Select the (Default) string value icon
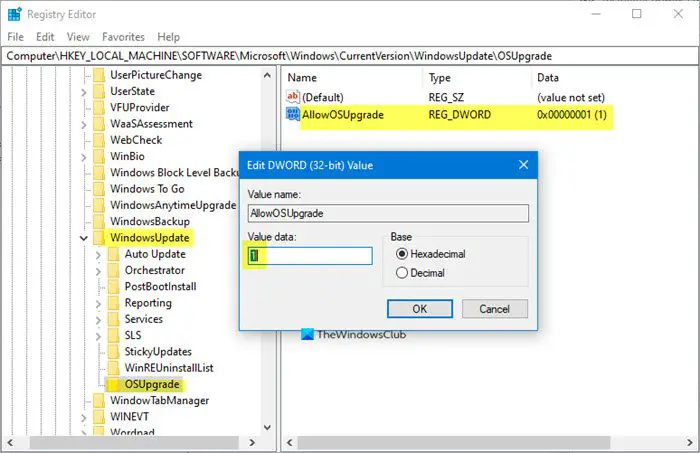 point(293,96)
